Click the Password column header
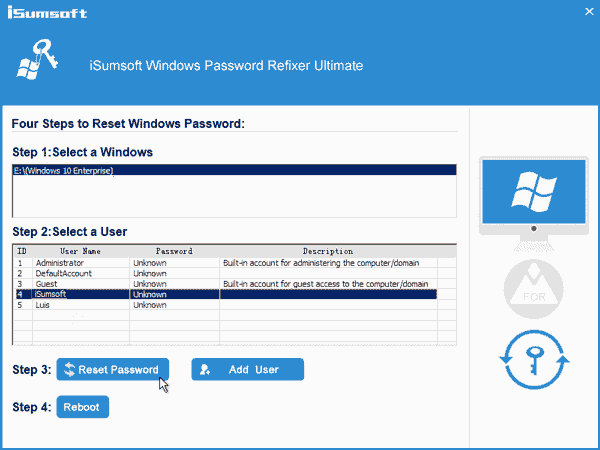This screenshot has height=450, width=600. pos(174,251)
